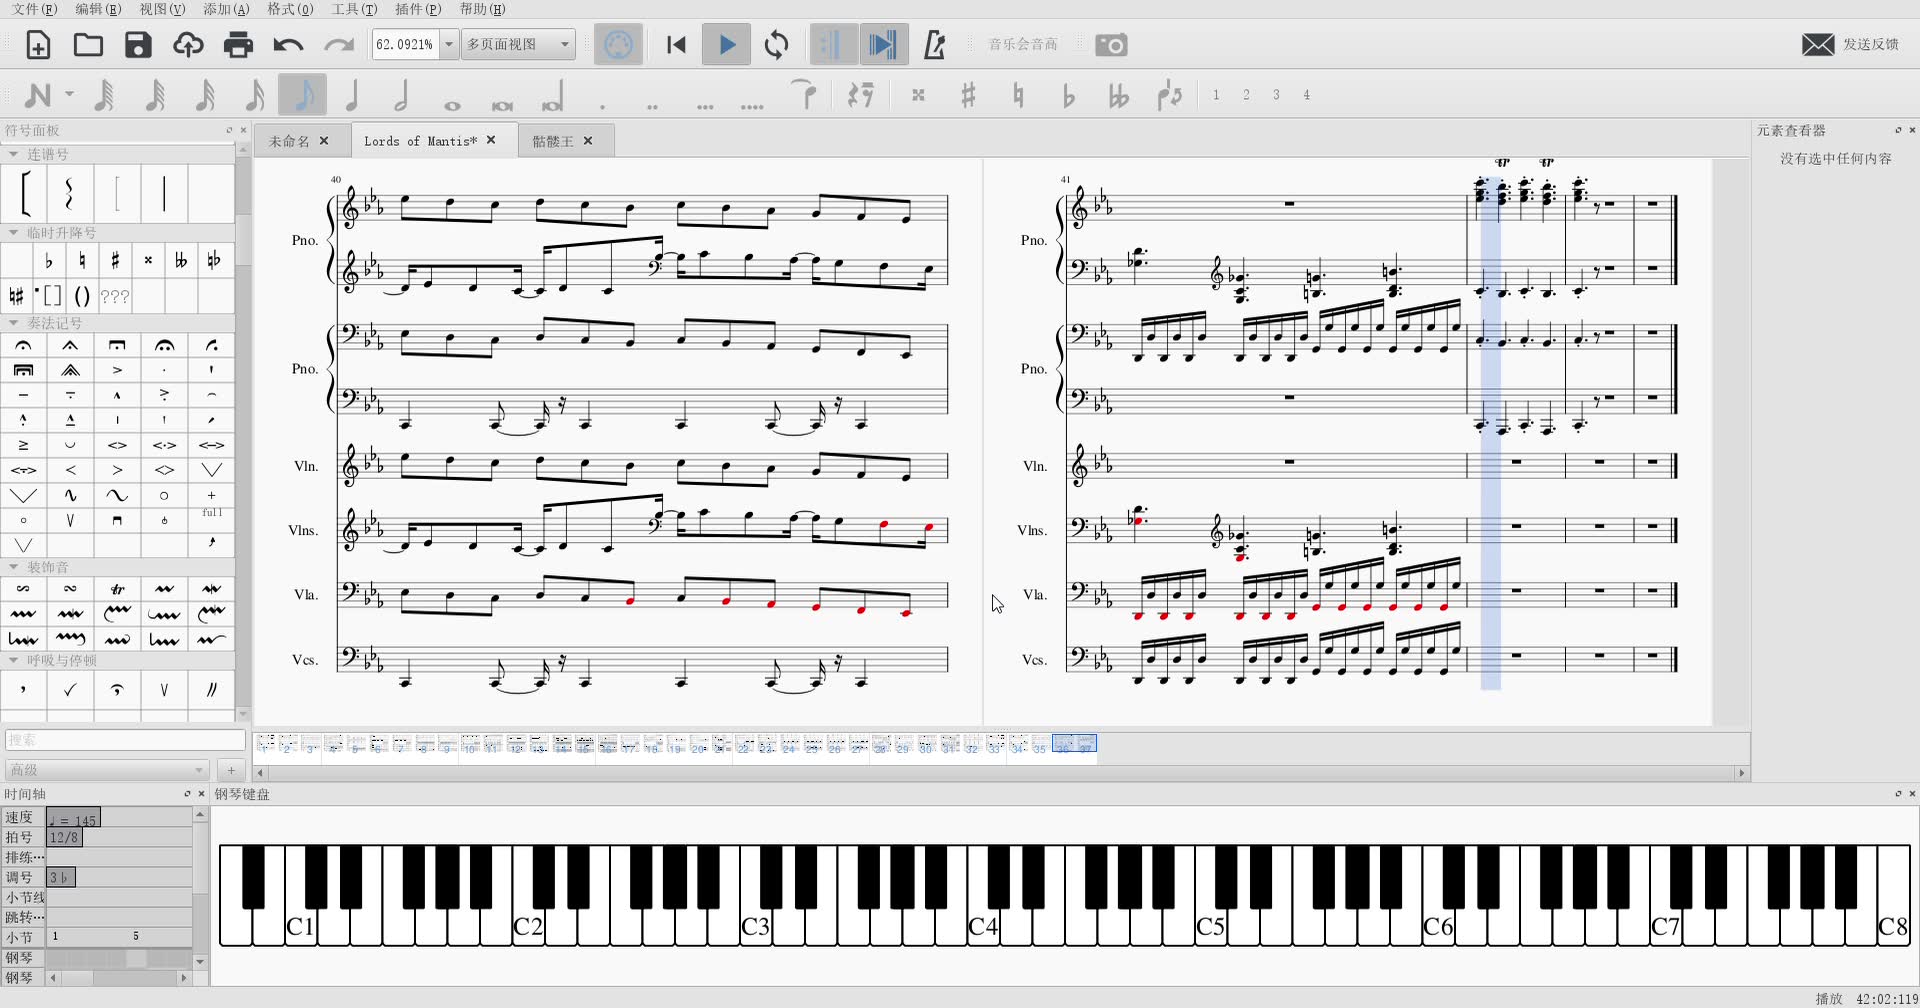This screenshot has height=1008, width=1920.
Task: Apply flat accidental in the note toolbar
Action: point(1068,95)
